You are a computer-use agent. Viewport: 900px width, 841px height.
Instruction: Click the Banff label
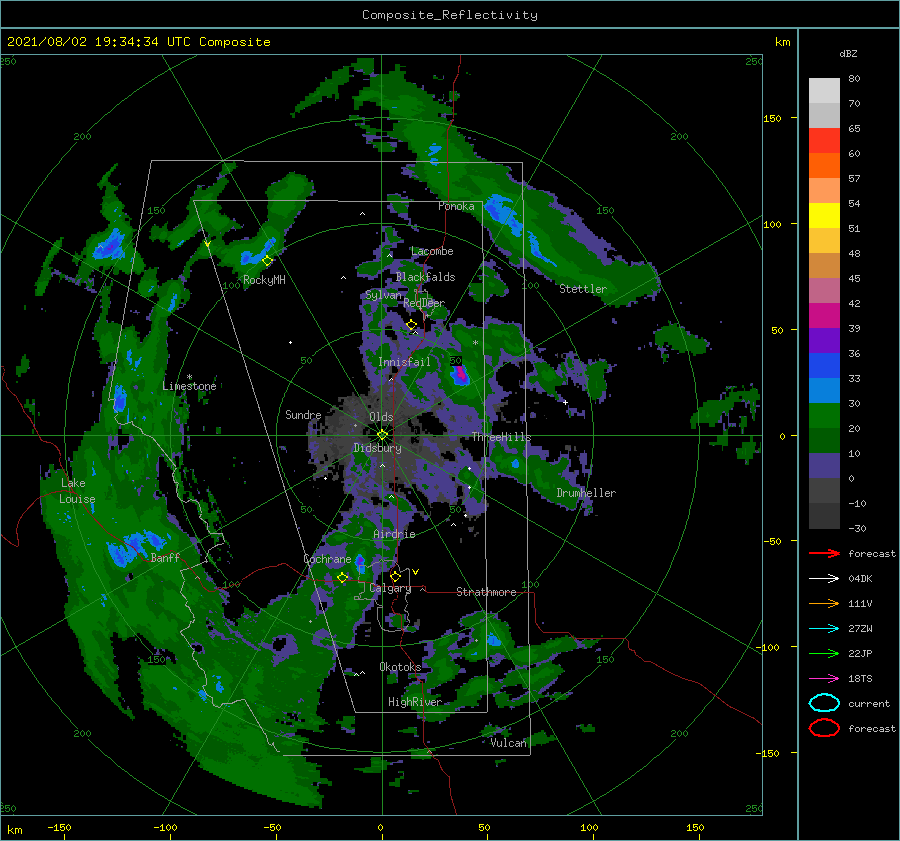click(165, 558)
